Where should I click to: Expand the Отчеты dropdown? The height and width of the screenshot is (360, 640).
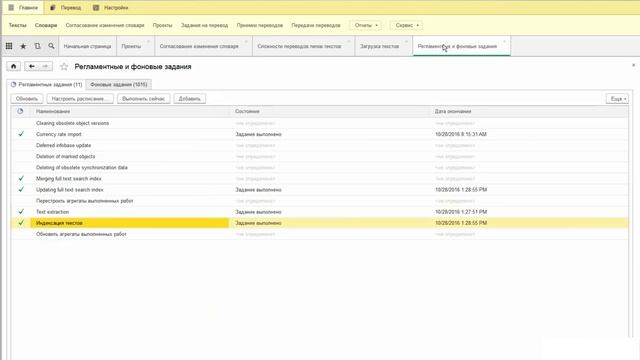click(x=366, y=25)
